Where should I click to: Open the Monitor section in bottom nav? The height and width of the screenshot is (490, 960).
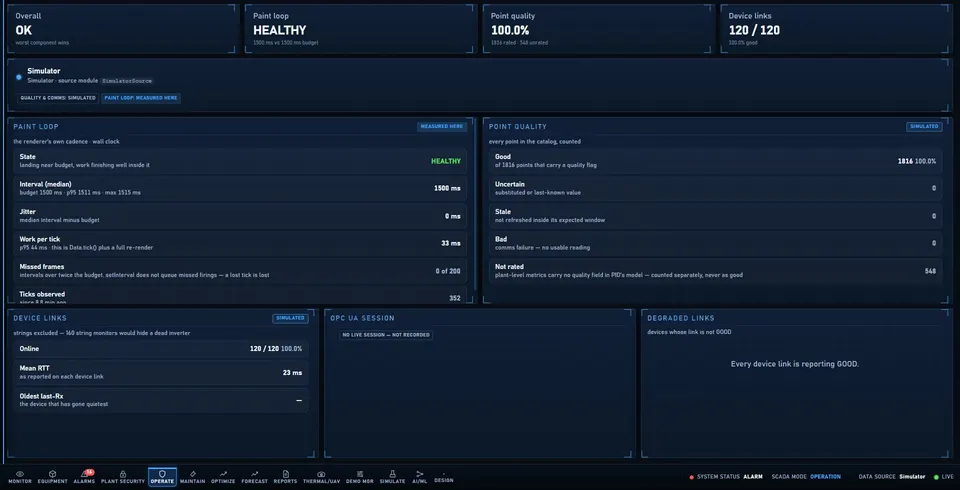coord(20,477)
